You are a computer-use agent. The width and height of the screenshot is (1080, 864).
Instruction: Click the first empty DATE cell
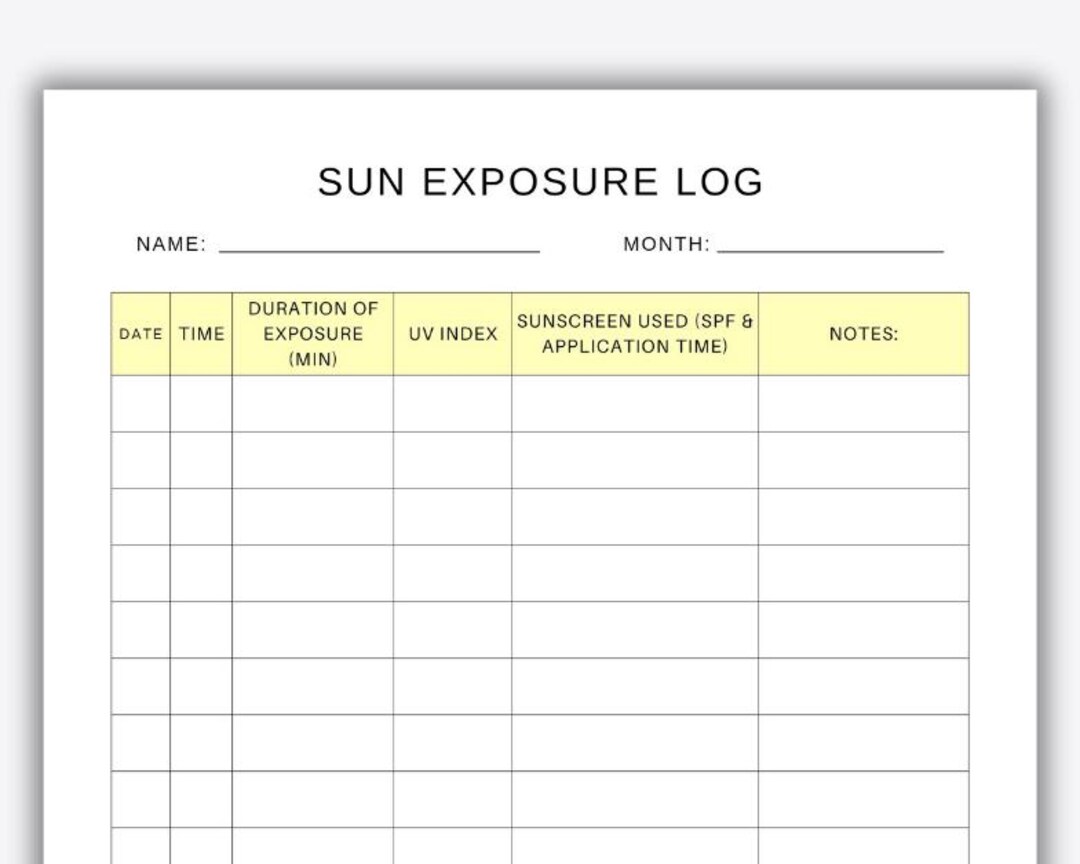point(139,405)
